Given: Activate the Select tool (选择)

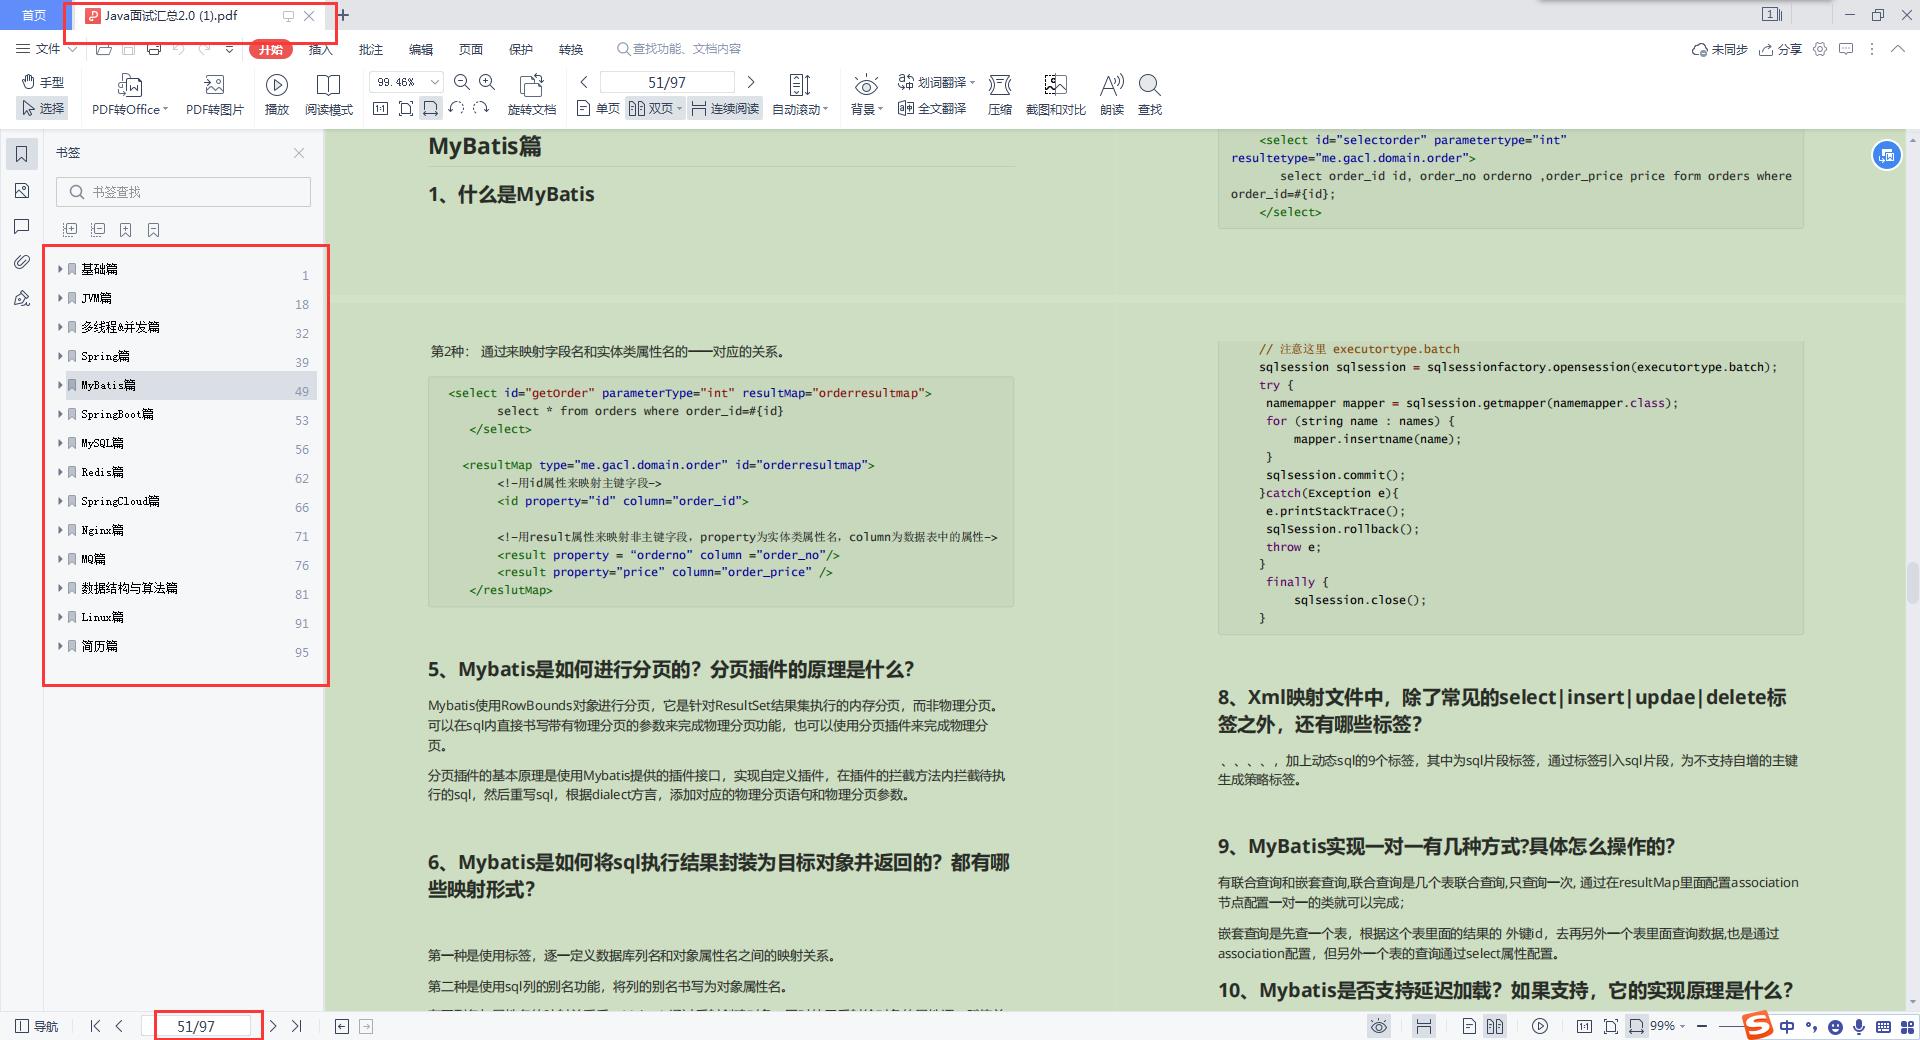Looking at the screenshot, I should [42, 108].
